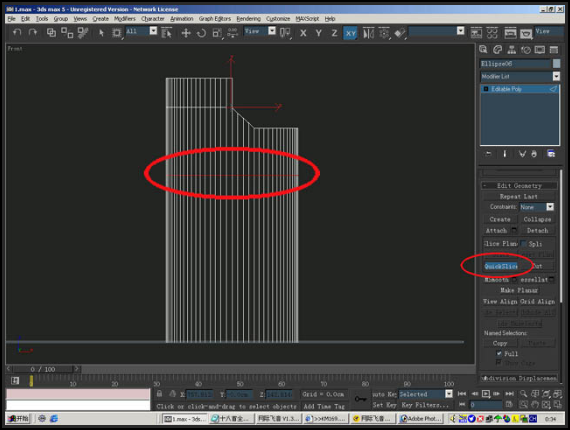Viewport: 570px width, 430px height.
Task: Open the Hierarchy command panel tab
Action: click(x=511, y=50)
